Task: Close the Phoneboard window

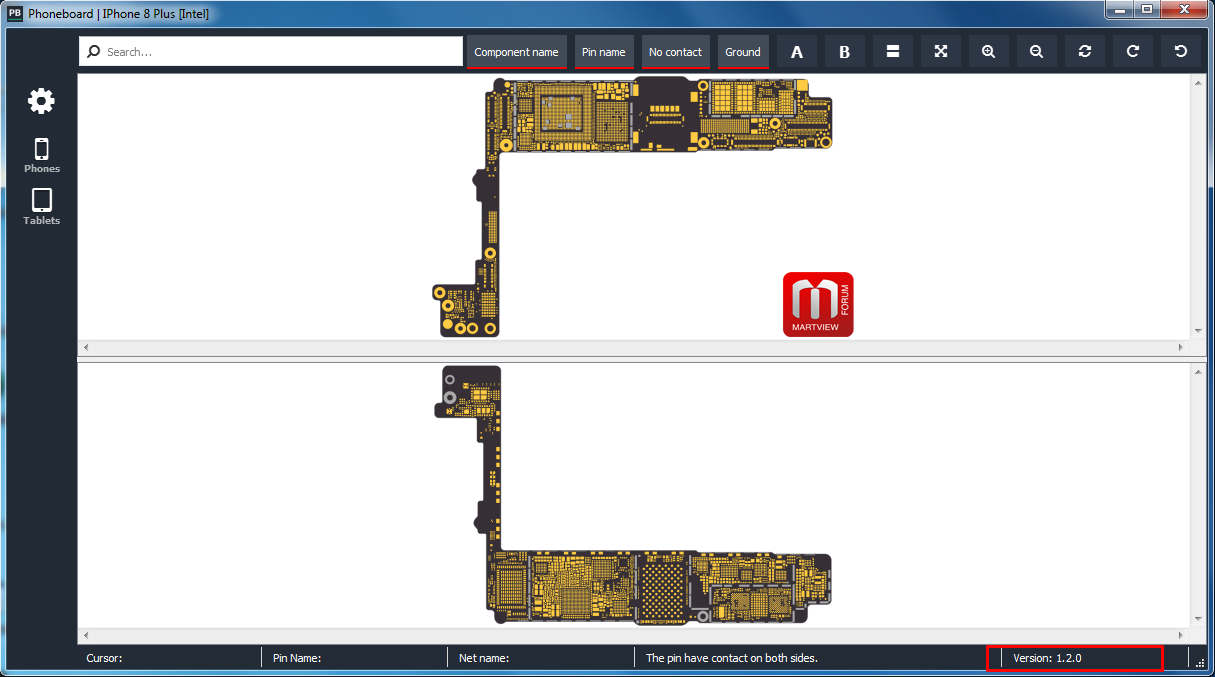Action: tap(1183, 9)
